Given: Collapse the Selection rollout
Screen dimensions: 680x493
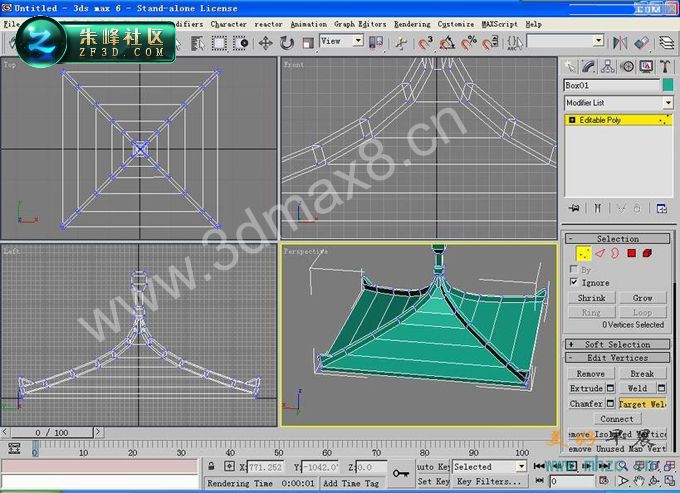Looking at the screenshot, I should click(617, 238).
